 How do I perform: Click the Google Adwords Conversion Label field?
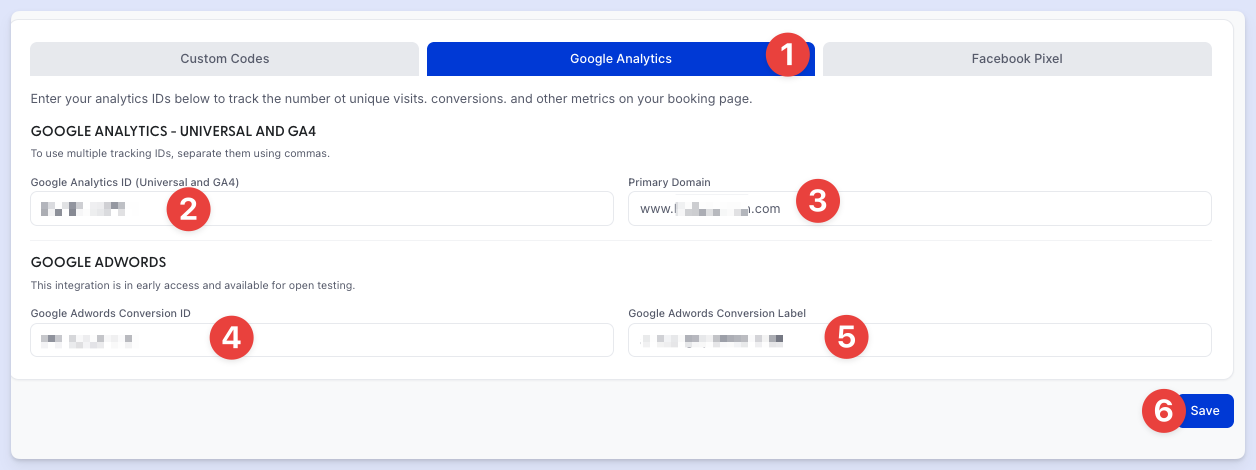pyautogui.click(x=920, y=340)
